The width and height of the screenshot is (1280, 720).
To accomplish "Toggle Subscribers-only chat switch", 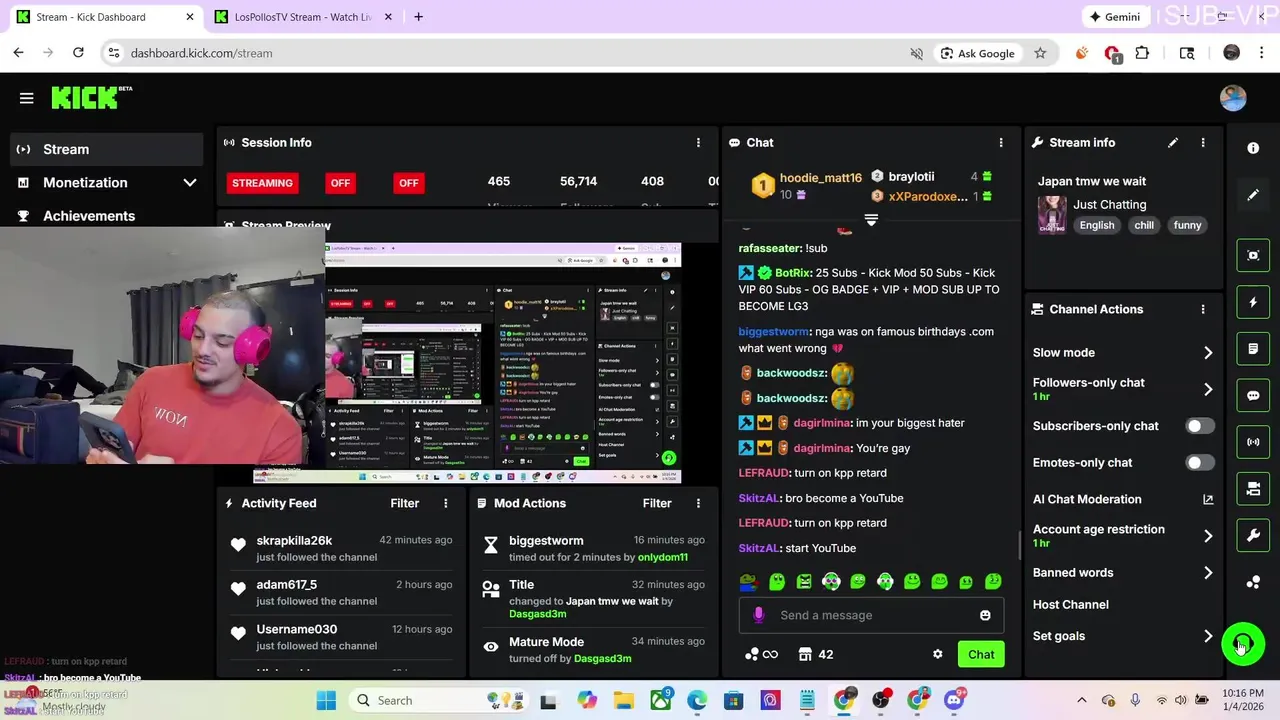I will 1199,426.
